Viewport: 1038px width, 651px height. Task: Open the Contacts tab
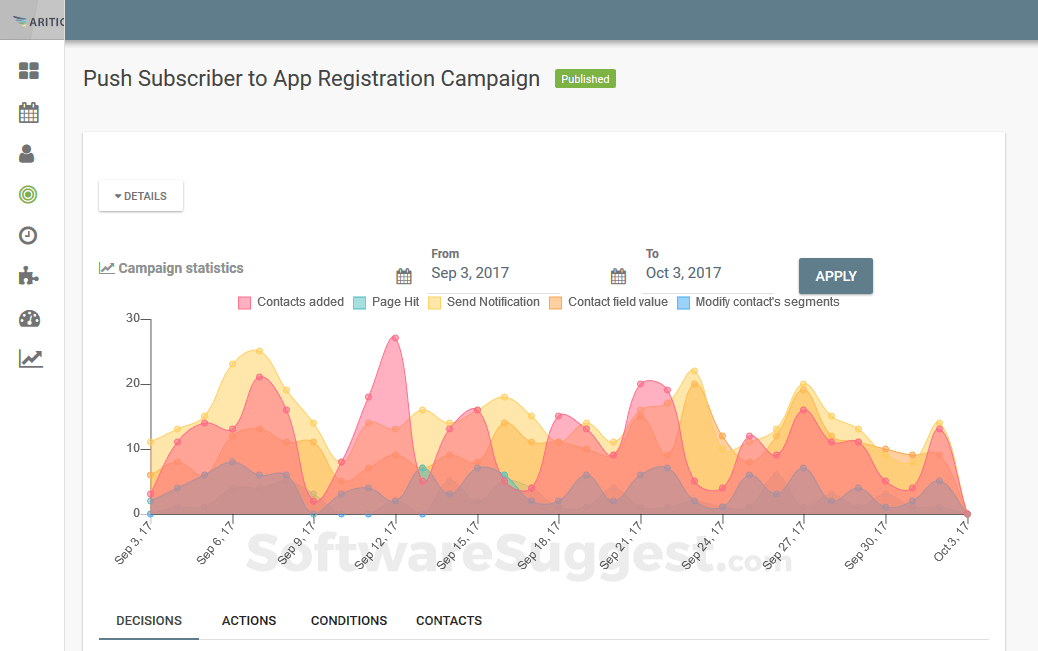point(449,621)
